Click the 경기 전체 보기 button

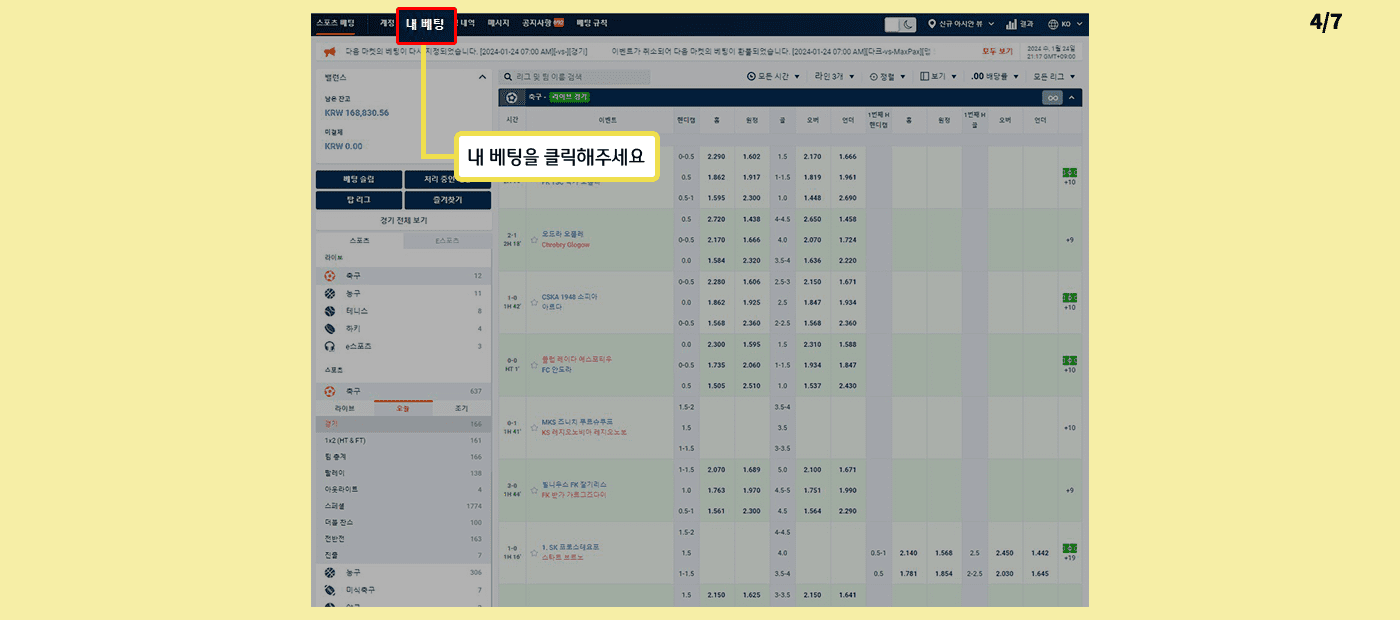(403, 220)
